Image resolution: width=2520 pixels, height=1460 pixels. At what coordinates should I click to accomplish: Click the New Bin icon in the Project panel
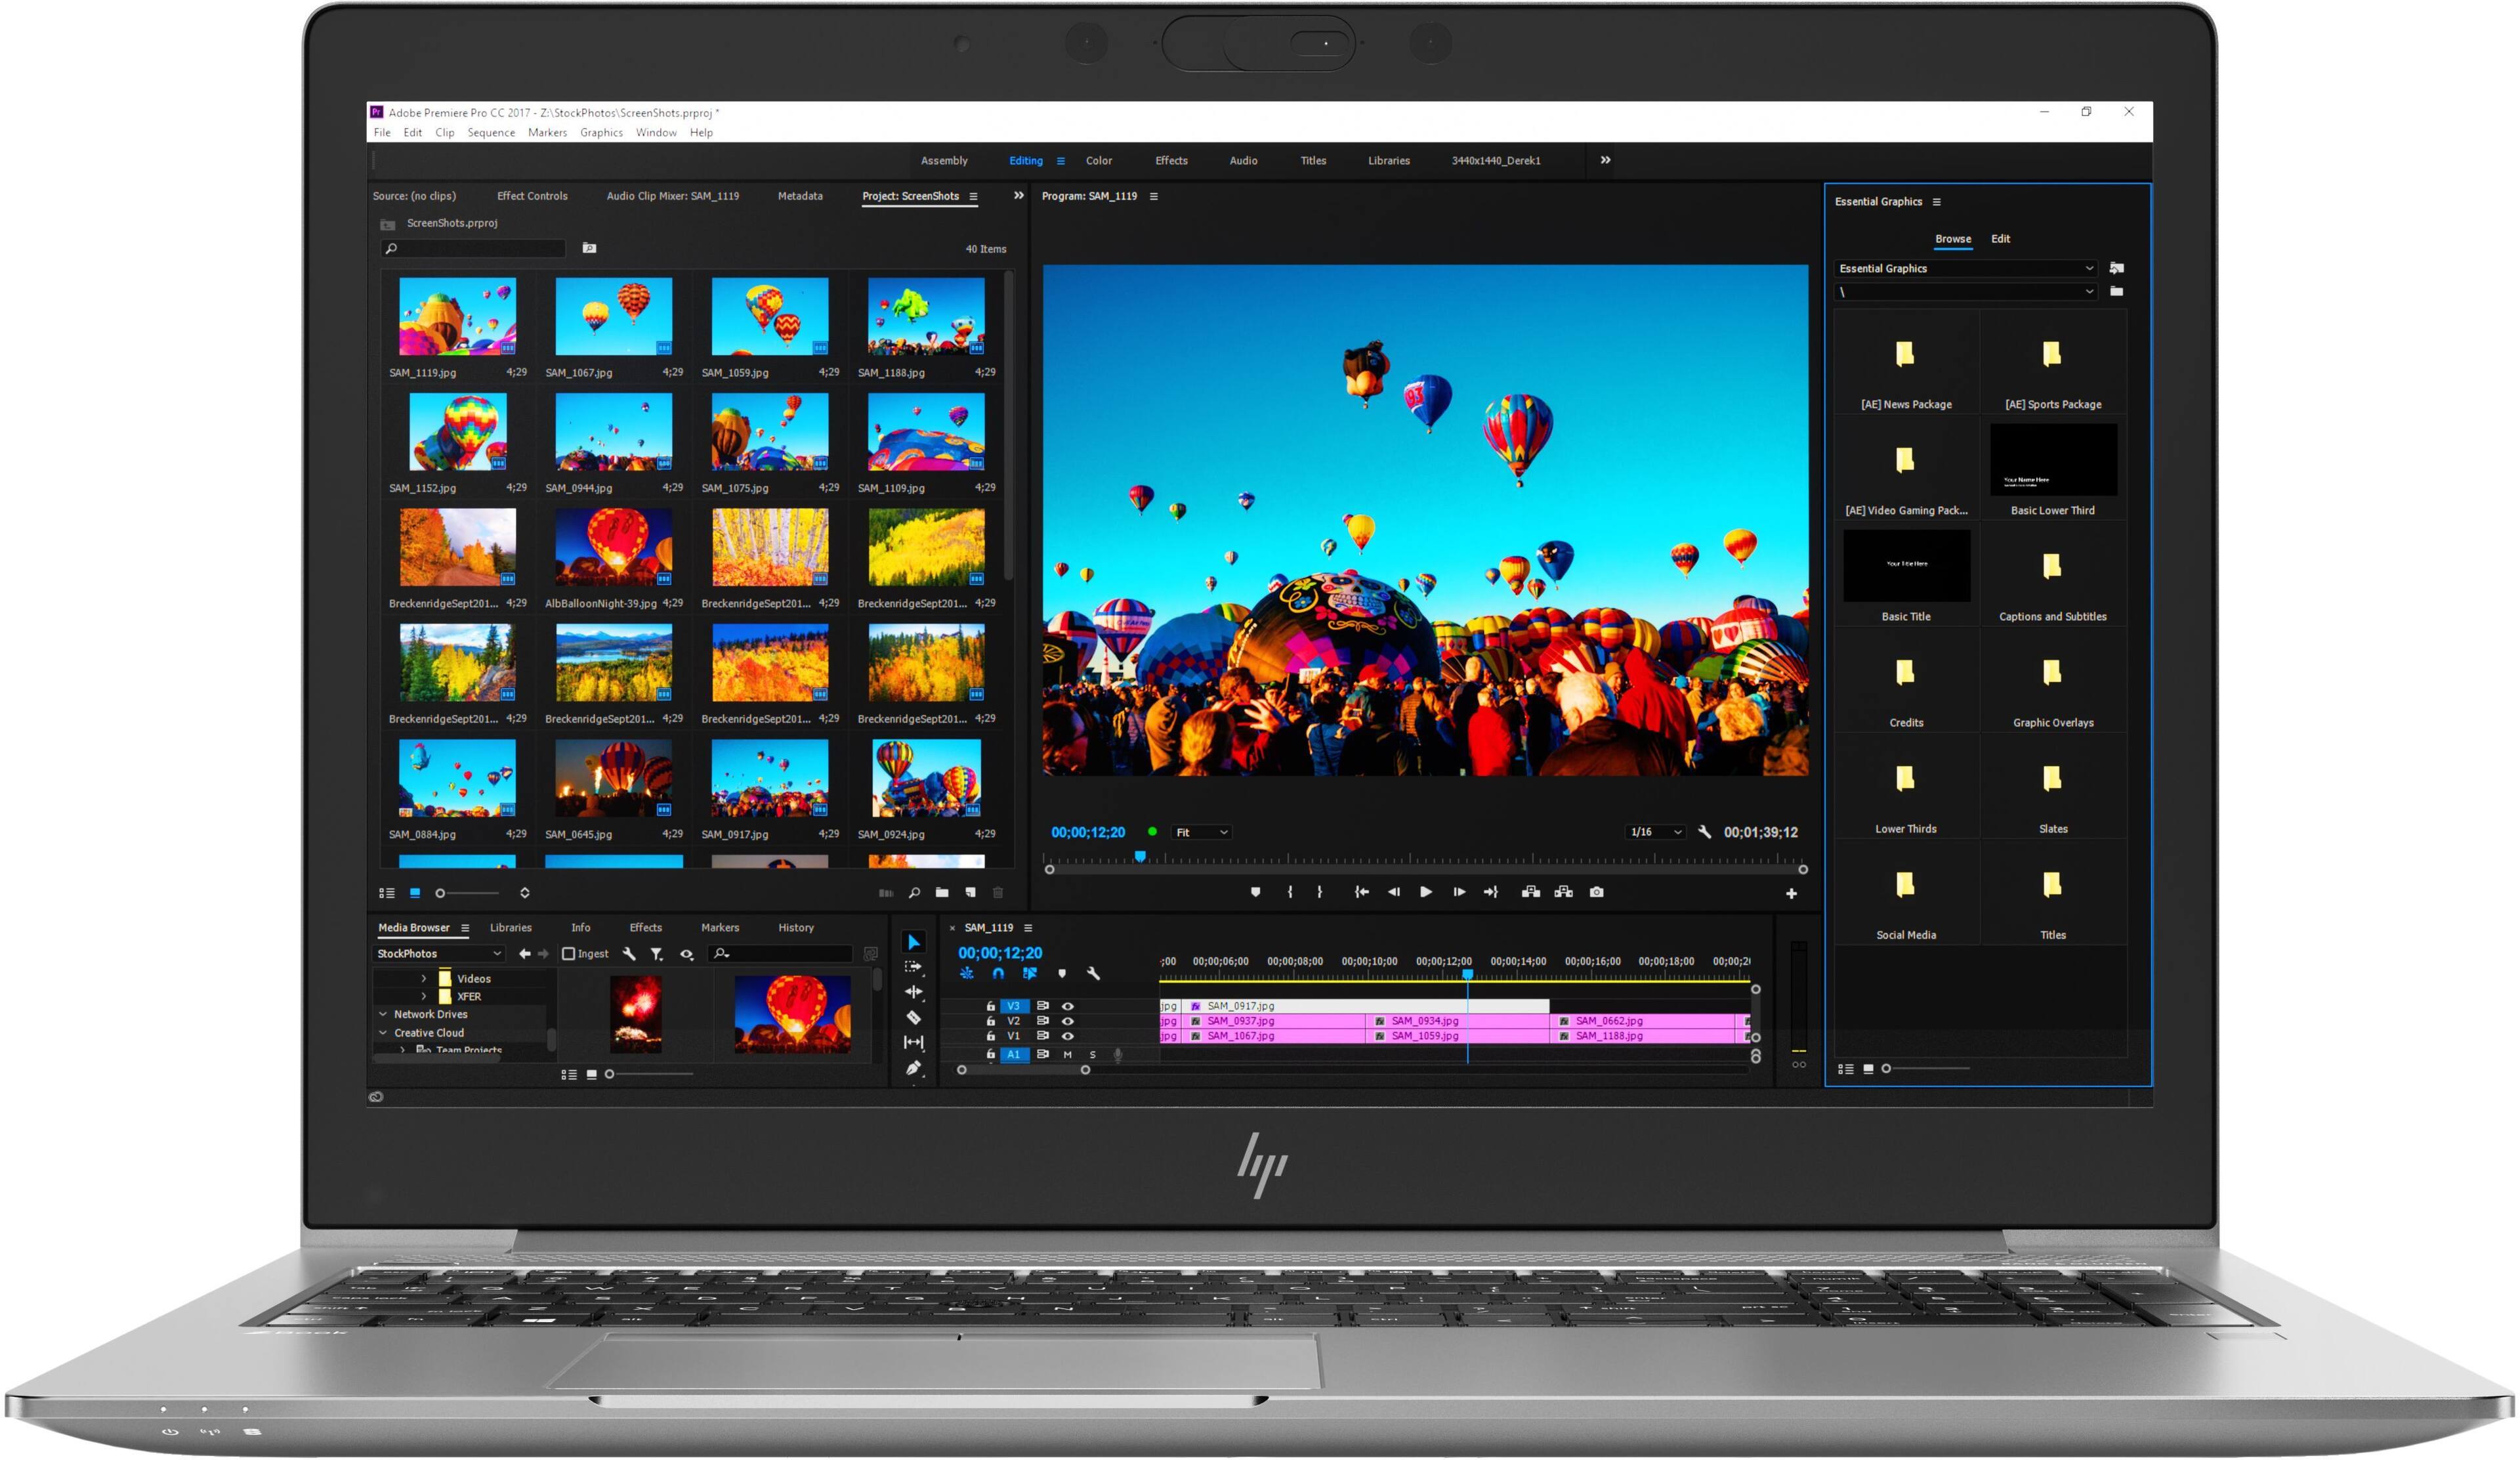[941, 892]
